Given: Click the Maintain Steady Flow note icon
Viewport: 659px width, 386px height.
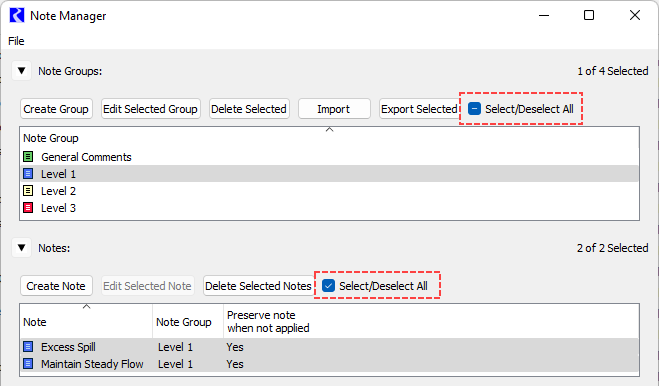Looking at the screenshot, I should coord(28,364).
